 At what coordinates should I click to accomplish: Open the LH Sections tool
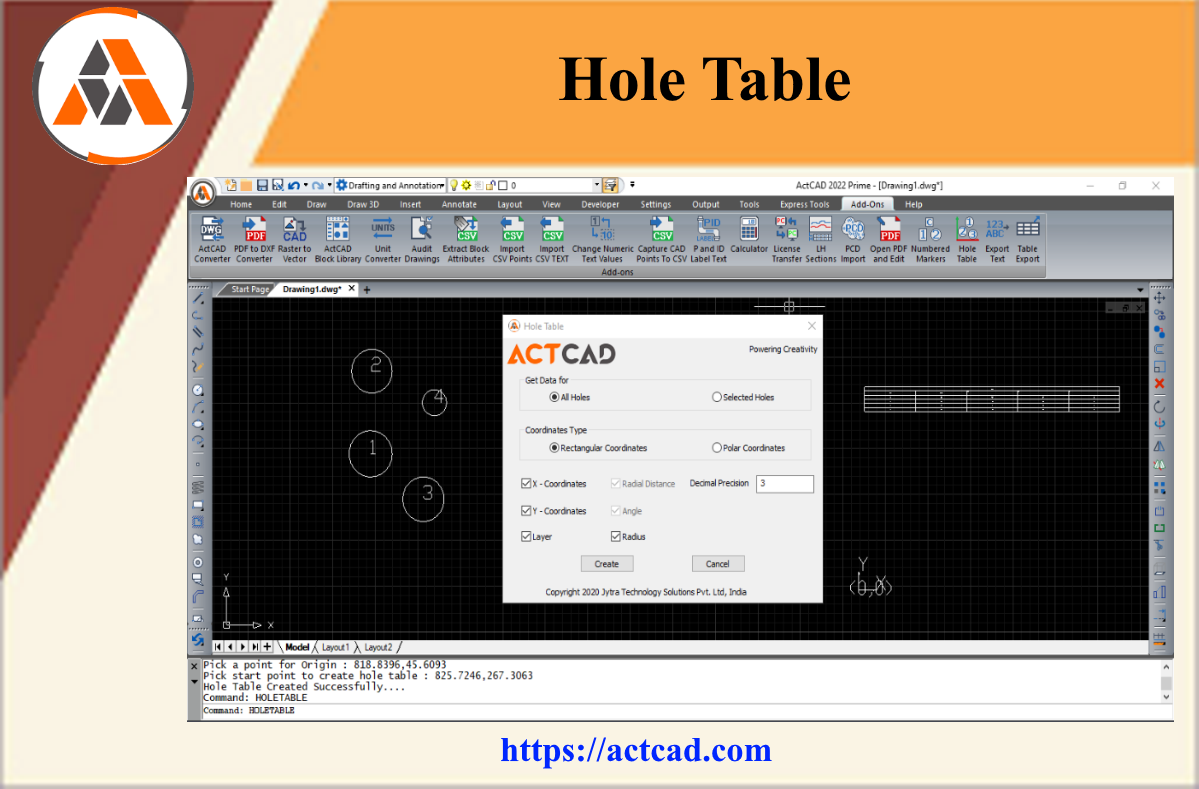(x=820, y=240)
